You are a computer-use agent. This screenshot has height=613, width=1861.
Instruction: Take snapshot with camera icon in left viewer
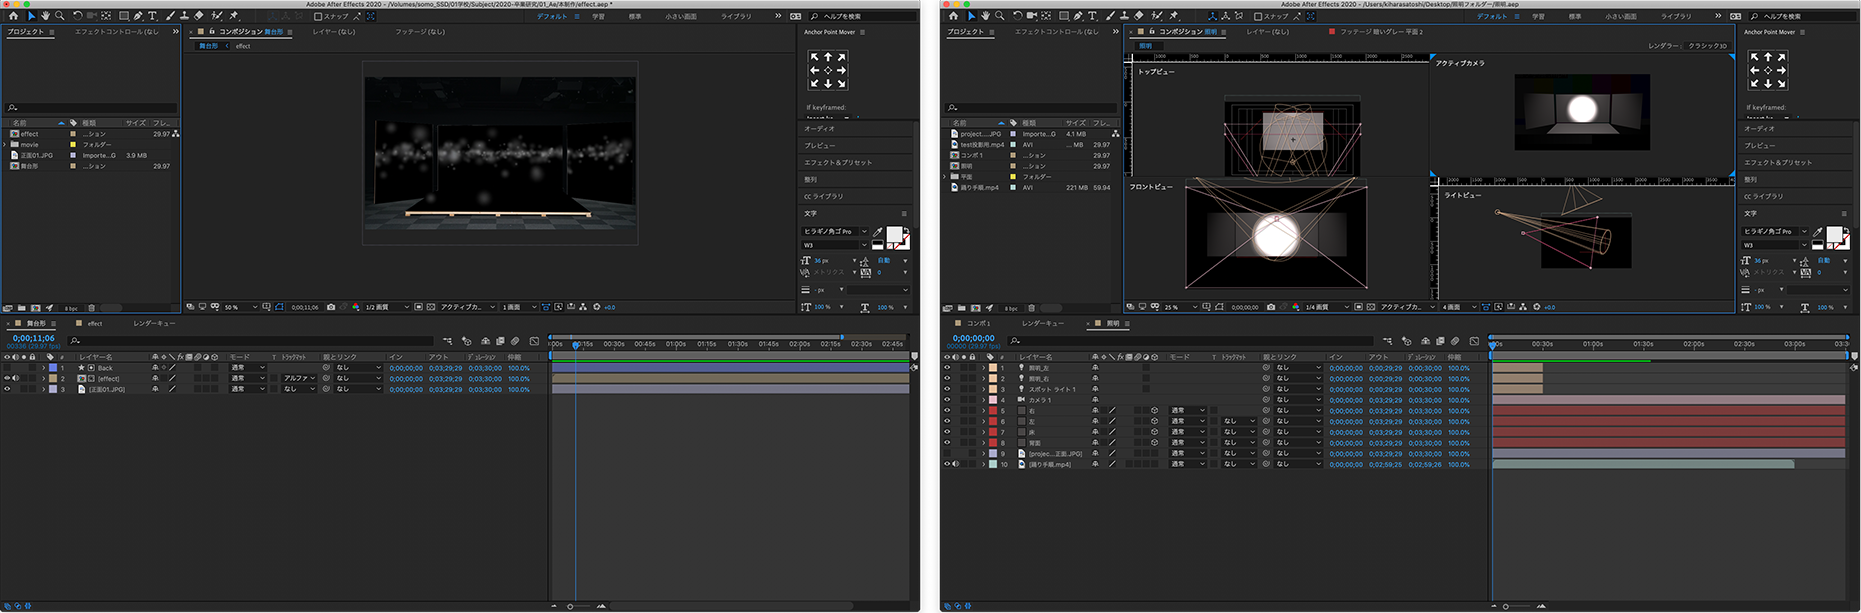(x=331, y=307)
